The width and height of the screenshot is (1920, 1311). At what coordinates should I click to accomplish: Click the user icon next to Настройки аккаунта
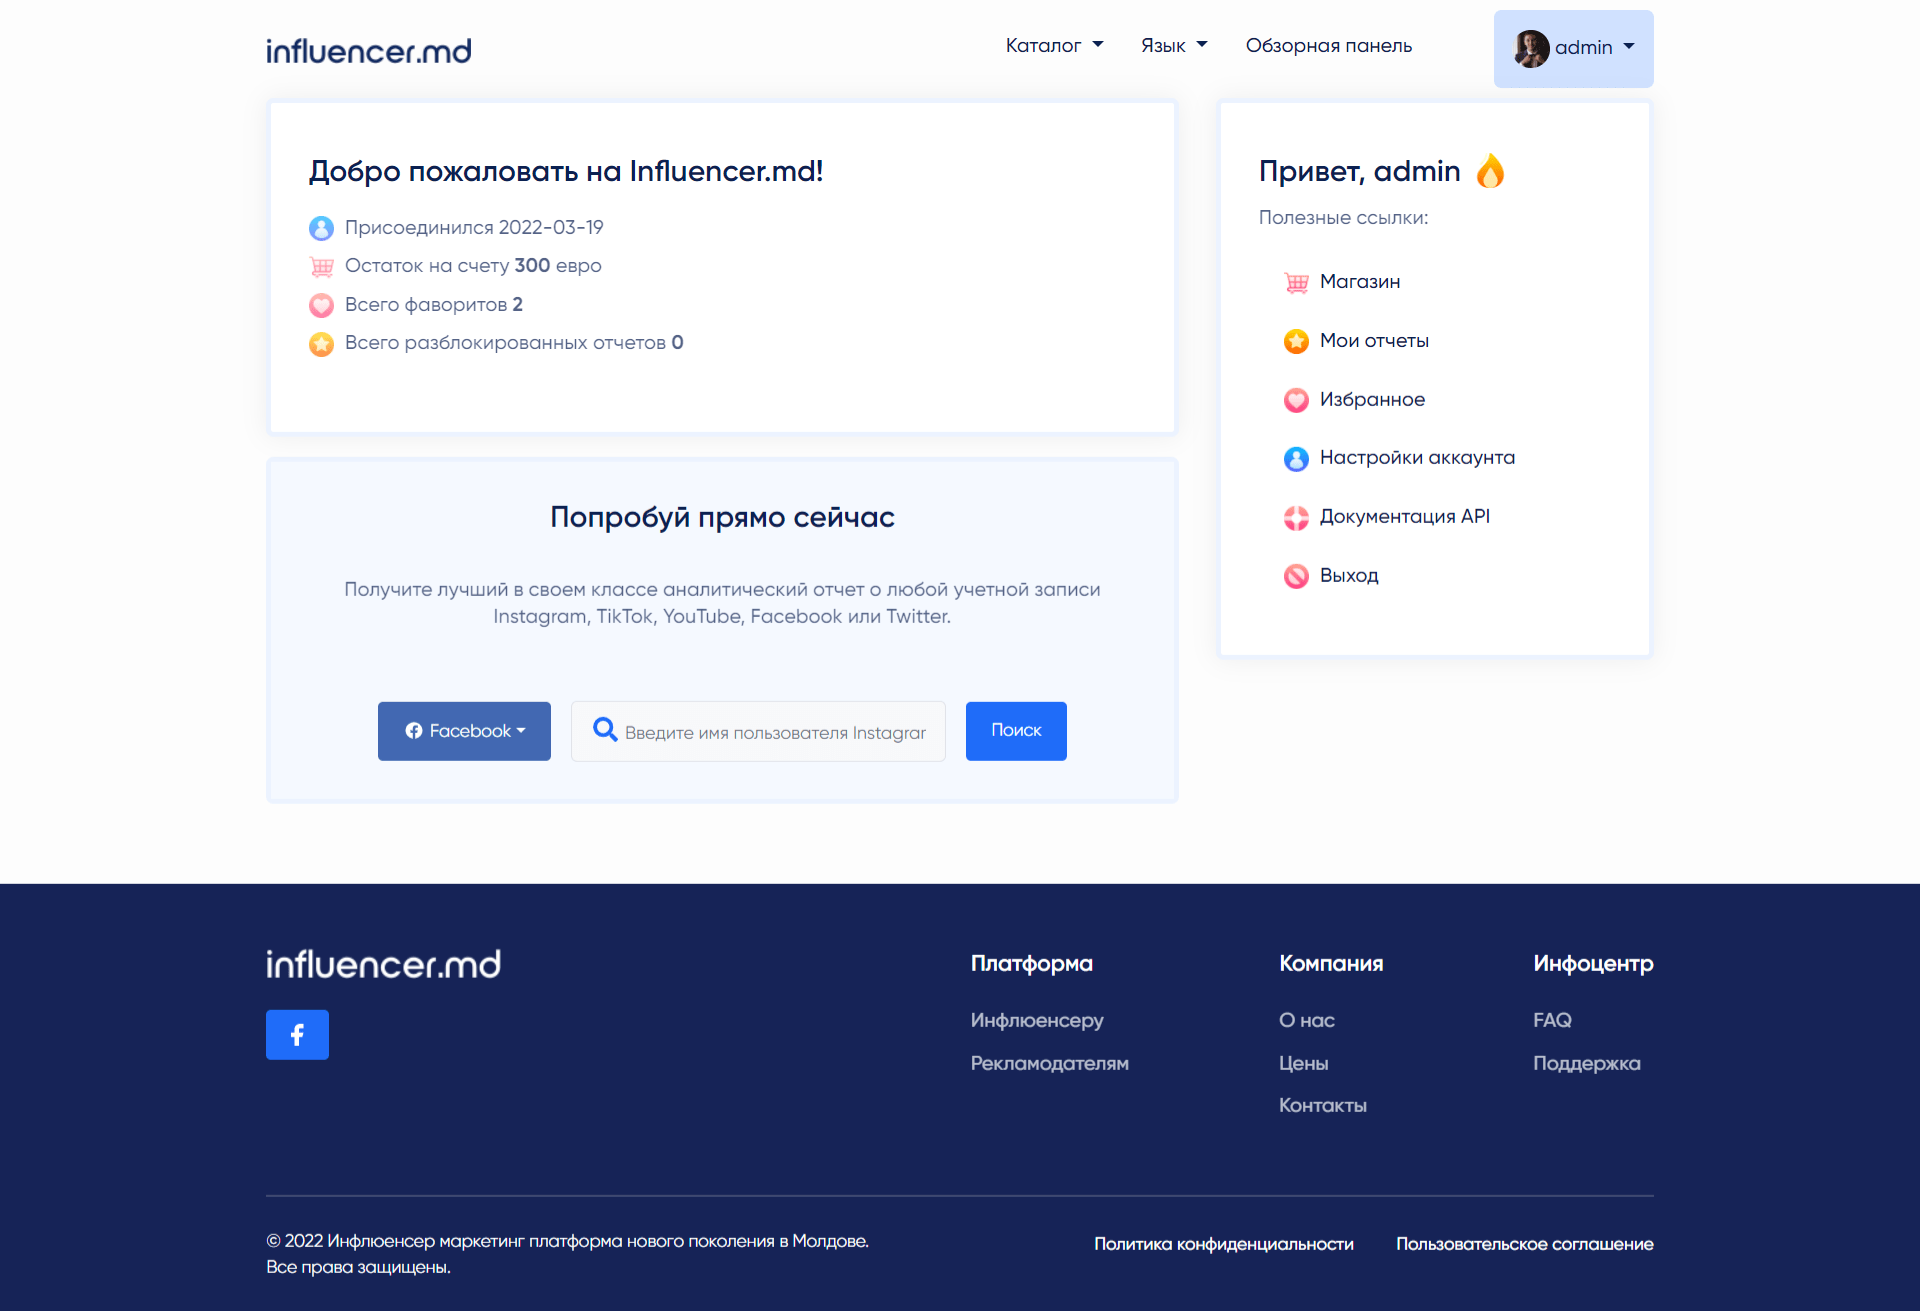1296,458
